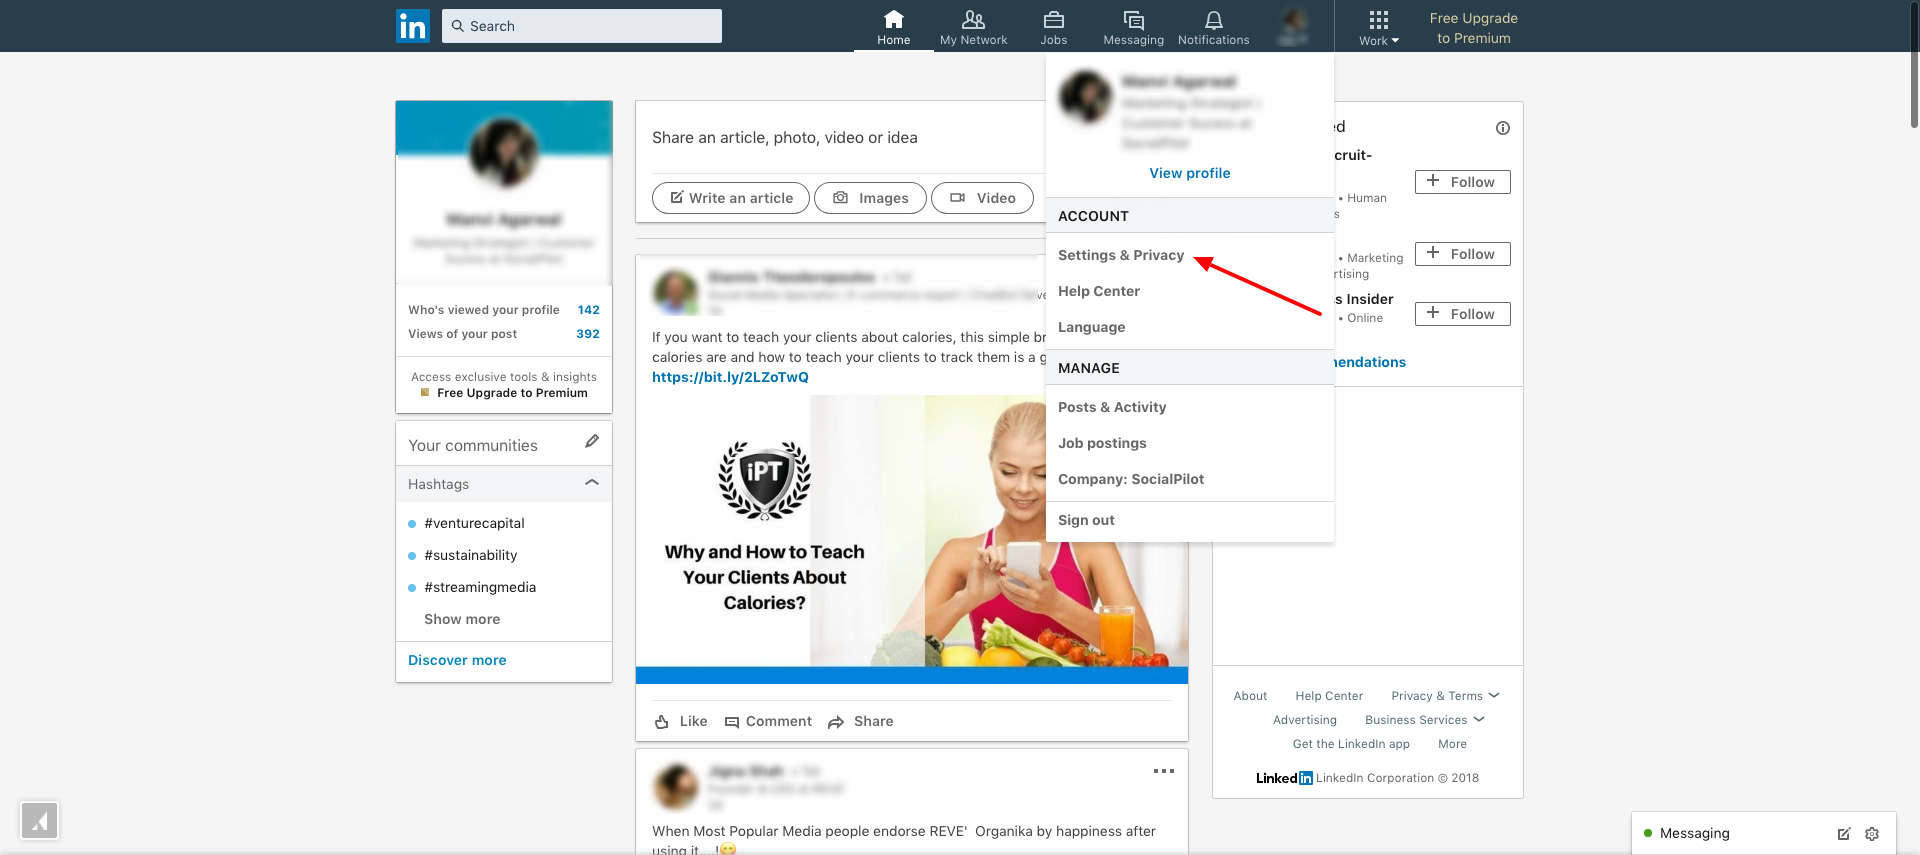Click the pencil icon beside Your communities
The width and height of the screenshot is (1920, 855).
coord(592,441)
